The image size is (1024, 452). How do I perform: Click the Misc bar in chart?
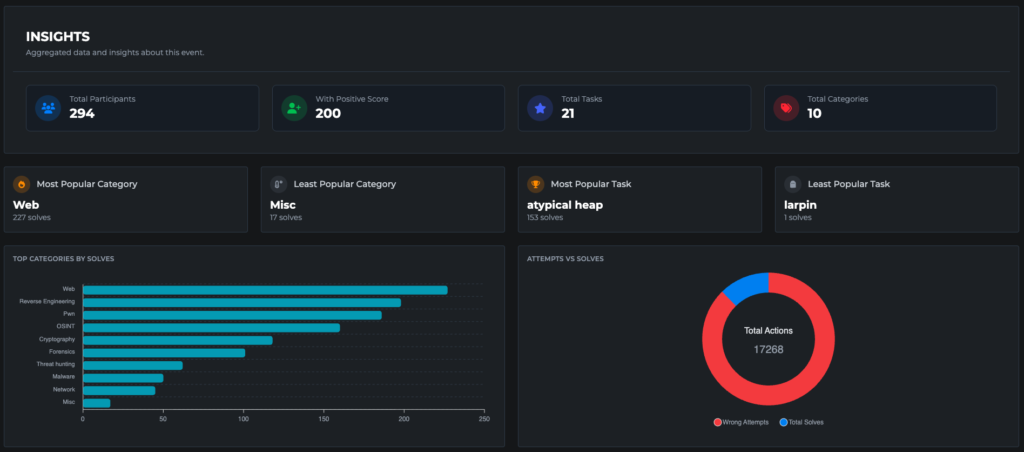96,403
